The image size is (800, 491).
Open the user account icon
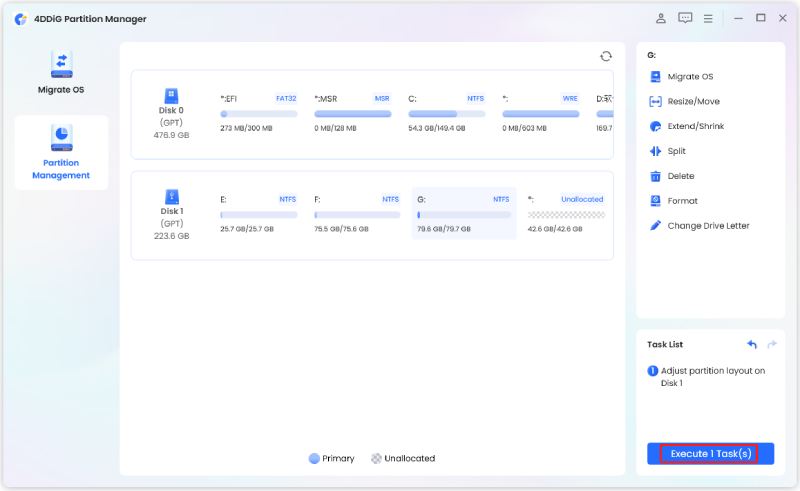[x=661, y=18]
